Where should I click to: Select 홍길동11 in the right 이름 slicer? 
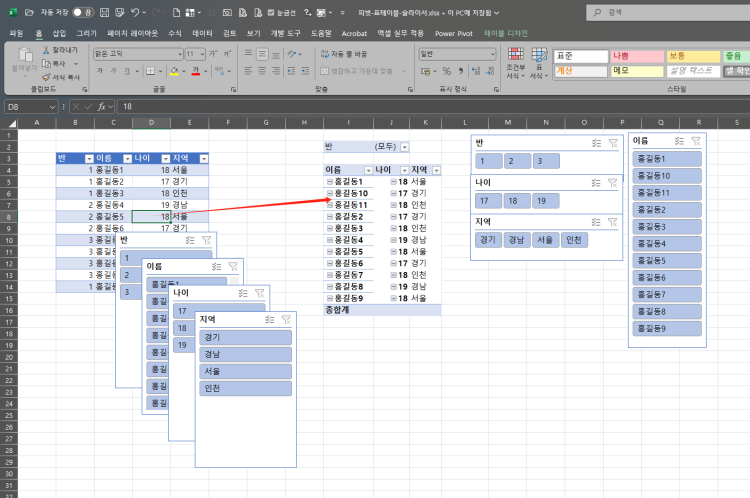tap(669, 192)
